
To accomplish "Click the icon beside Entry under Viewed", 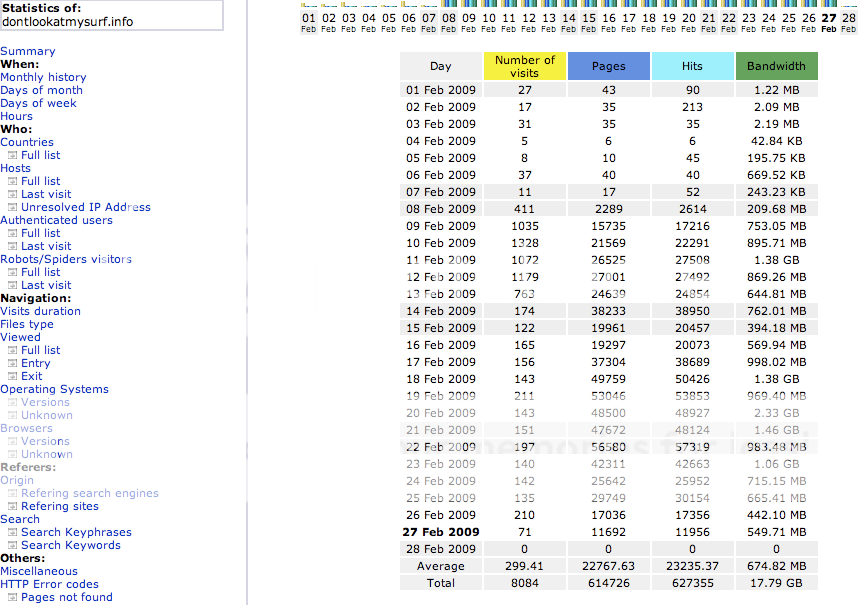I will coord(12,364).
